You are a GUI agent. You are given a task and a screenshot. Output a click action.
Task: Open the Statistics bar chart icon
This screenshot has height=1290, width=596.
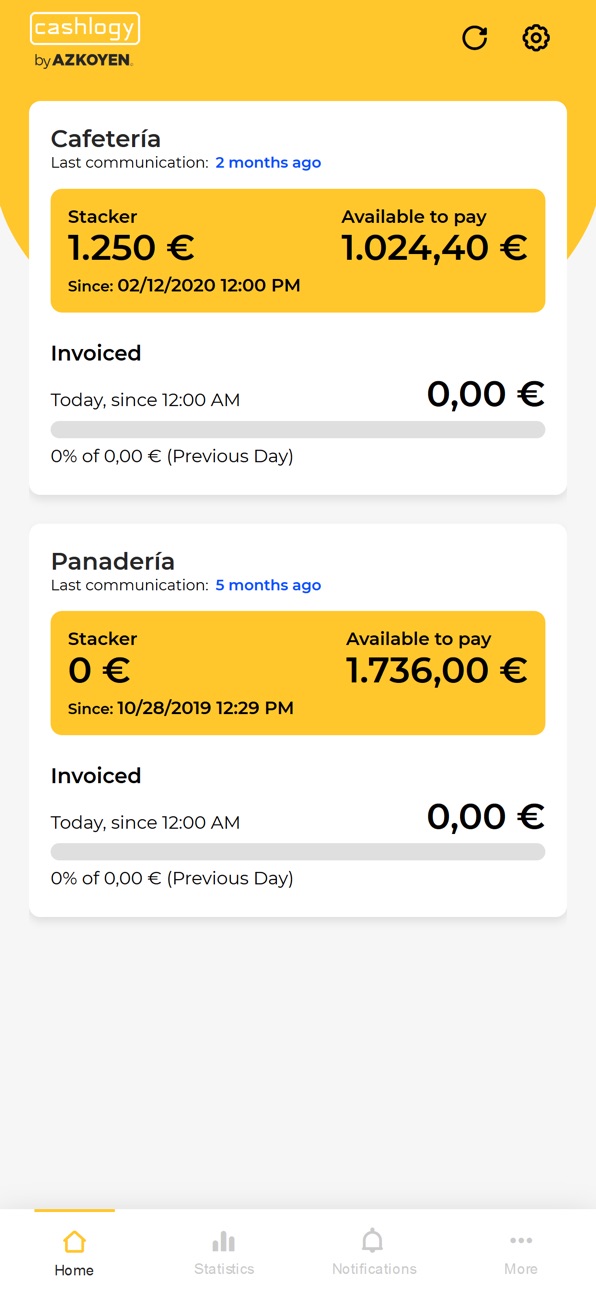pyautogui.click(x=224, y=1241)
